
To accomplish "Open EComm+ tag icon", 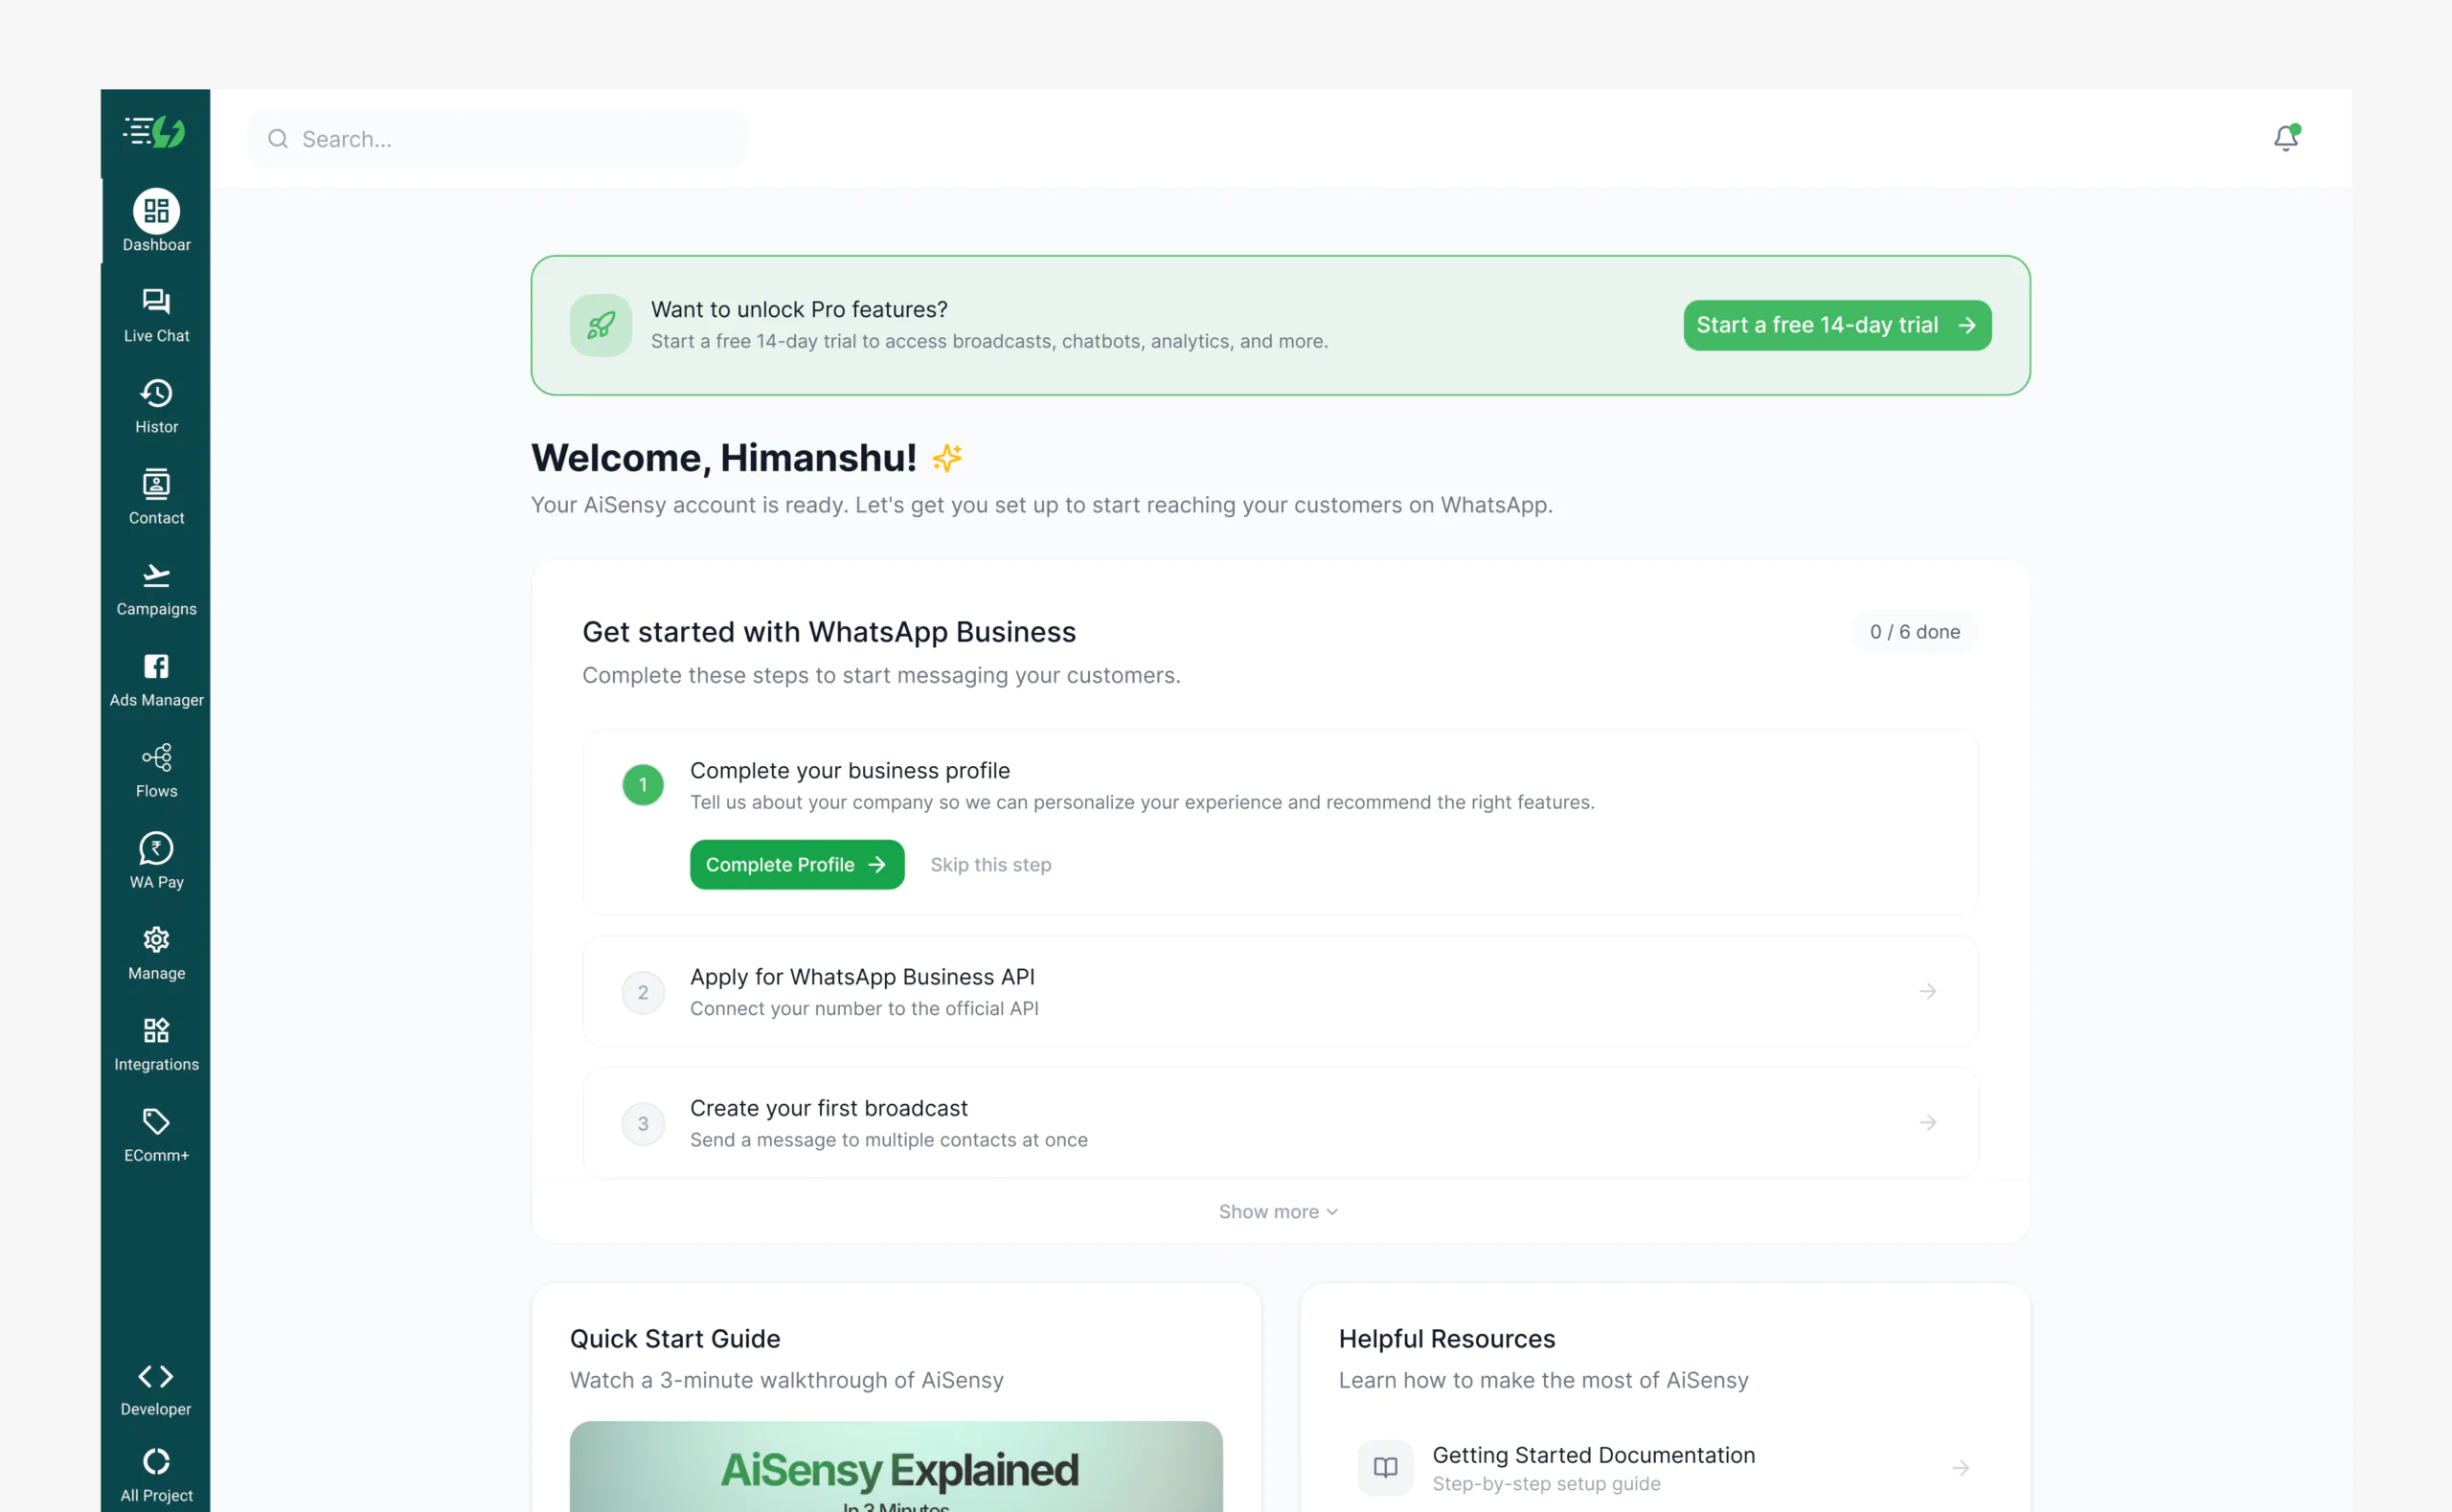I will [156, 1122].
